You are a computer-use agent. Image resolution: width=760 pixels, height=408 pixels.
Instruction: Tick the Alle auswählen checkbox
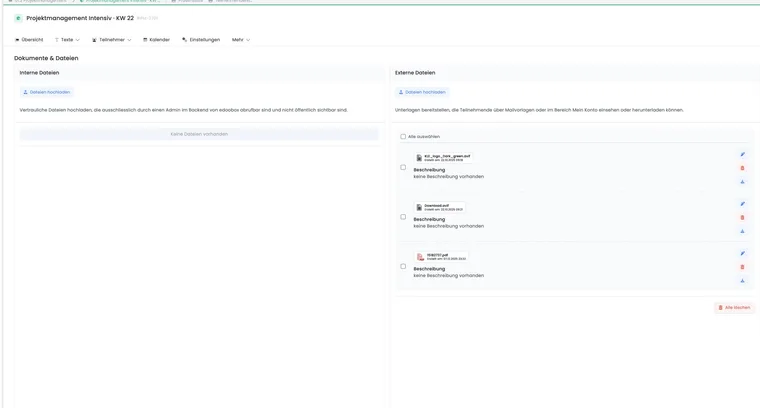click(403, 137)
